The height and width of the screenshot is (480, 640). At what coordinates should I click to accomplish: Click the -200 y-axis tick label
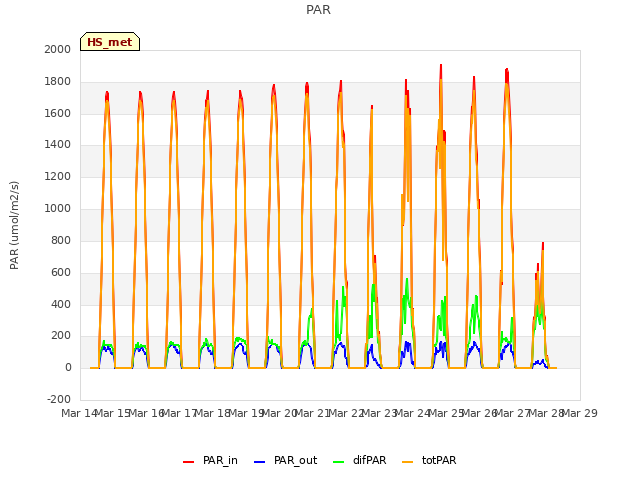pos(59,399)
